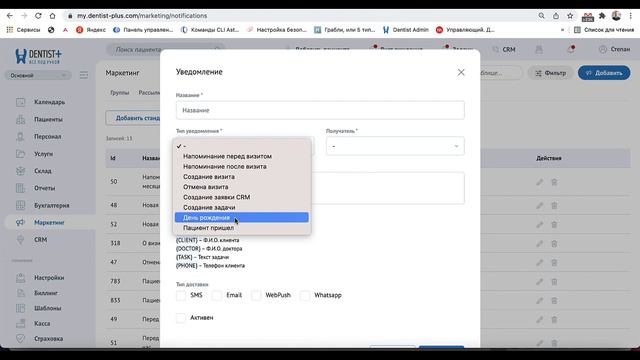Open the 'Получатель' recipient dropdown
The width and height of the screenshot is (640, 360).
(395, 146)
